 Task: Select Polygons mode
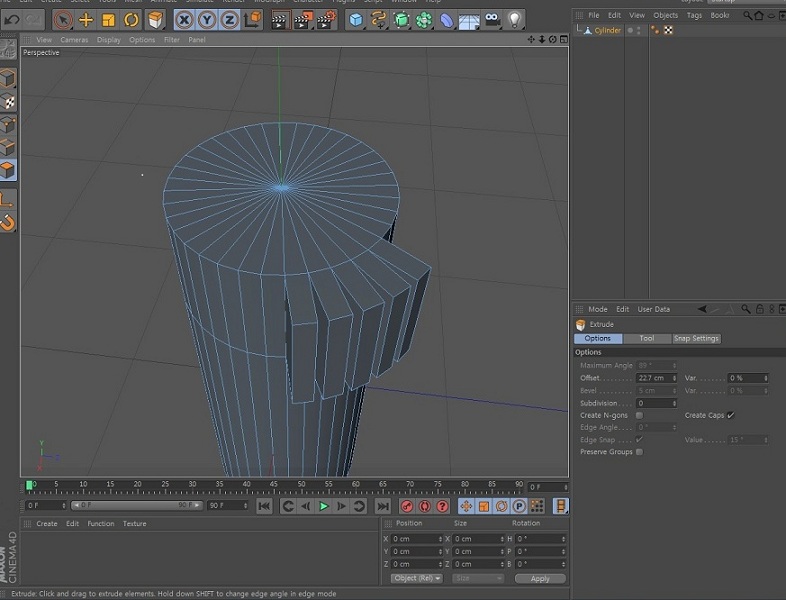pos(8,170)
